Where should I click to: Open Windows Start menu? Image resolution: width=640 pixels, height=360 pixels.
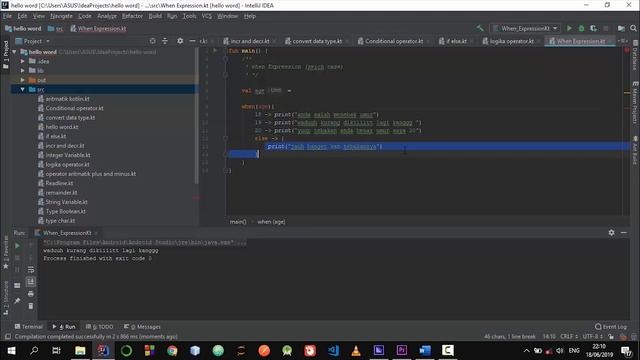coord(11,351)
